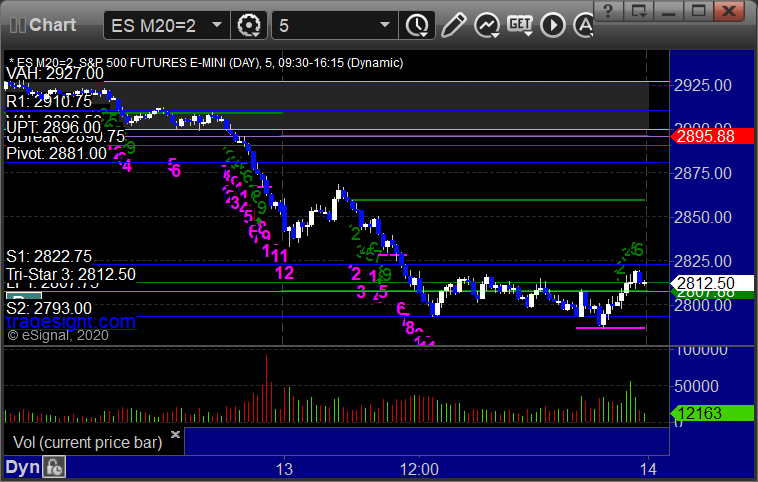Click the magenta 12 count number on chart

click(x=284, y=273)
